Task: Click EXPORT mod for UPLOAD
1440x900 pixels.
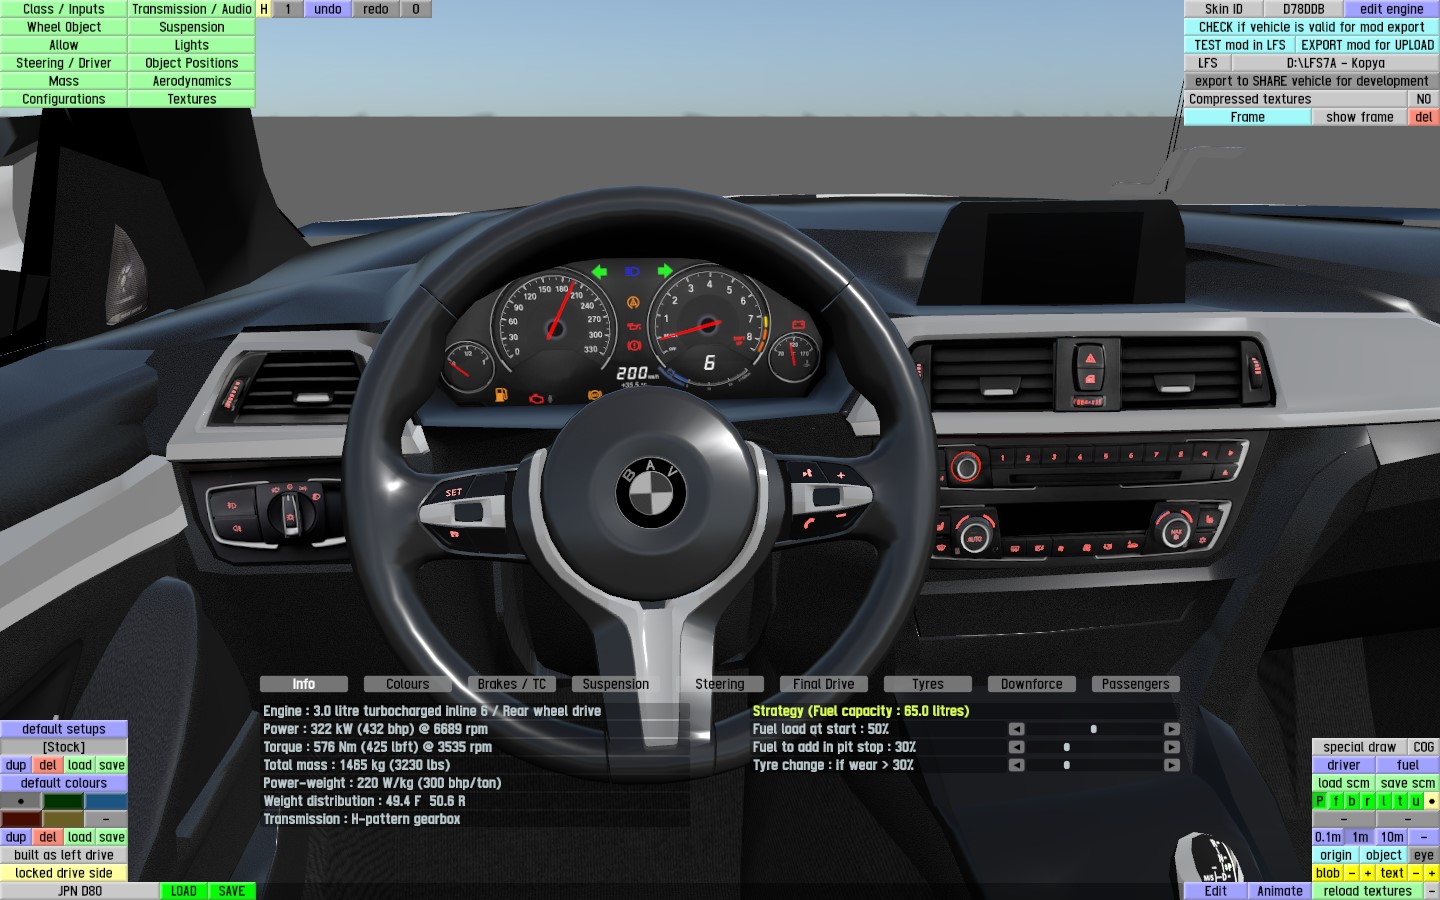Action: tap(1368, 45)
